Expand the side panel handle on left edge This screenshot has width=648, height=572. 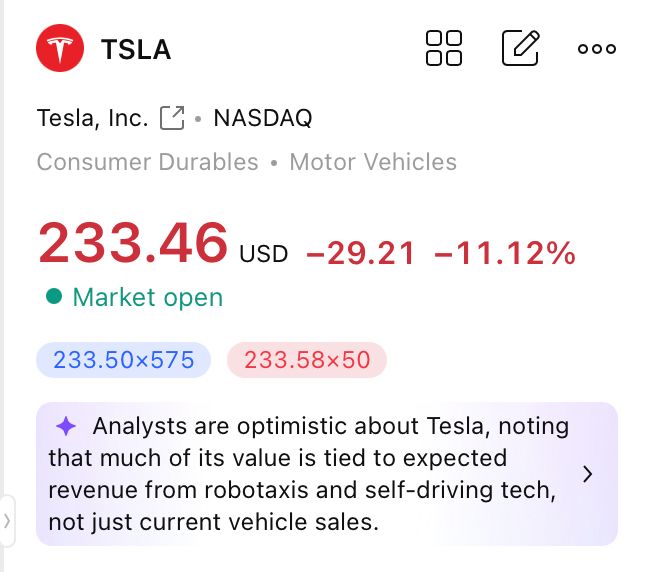7,519
